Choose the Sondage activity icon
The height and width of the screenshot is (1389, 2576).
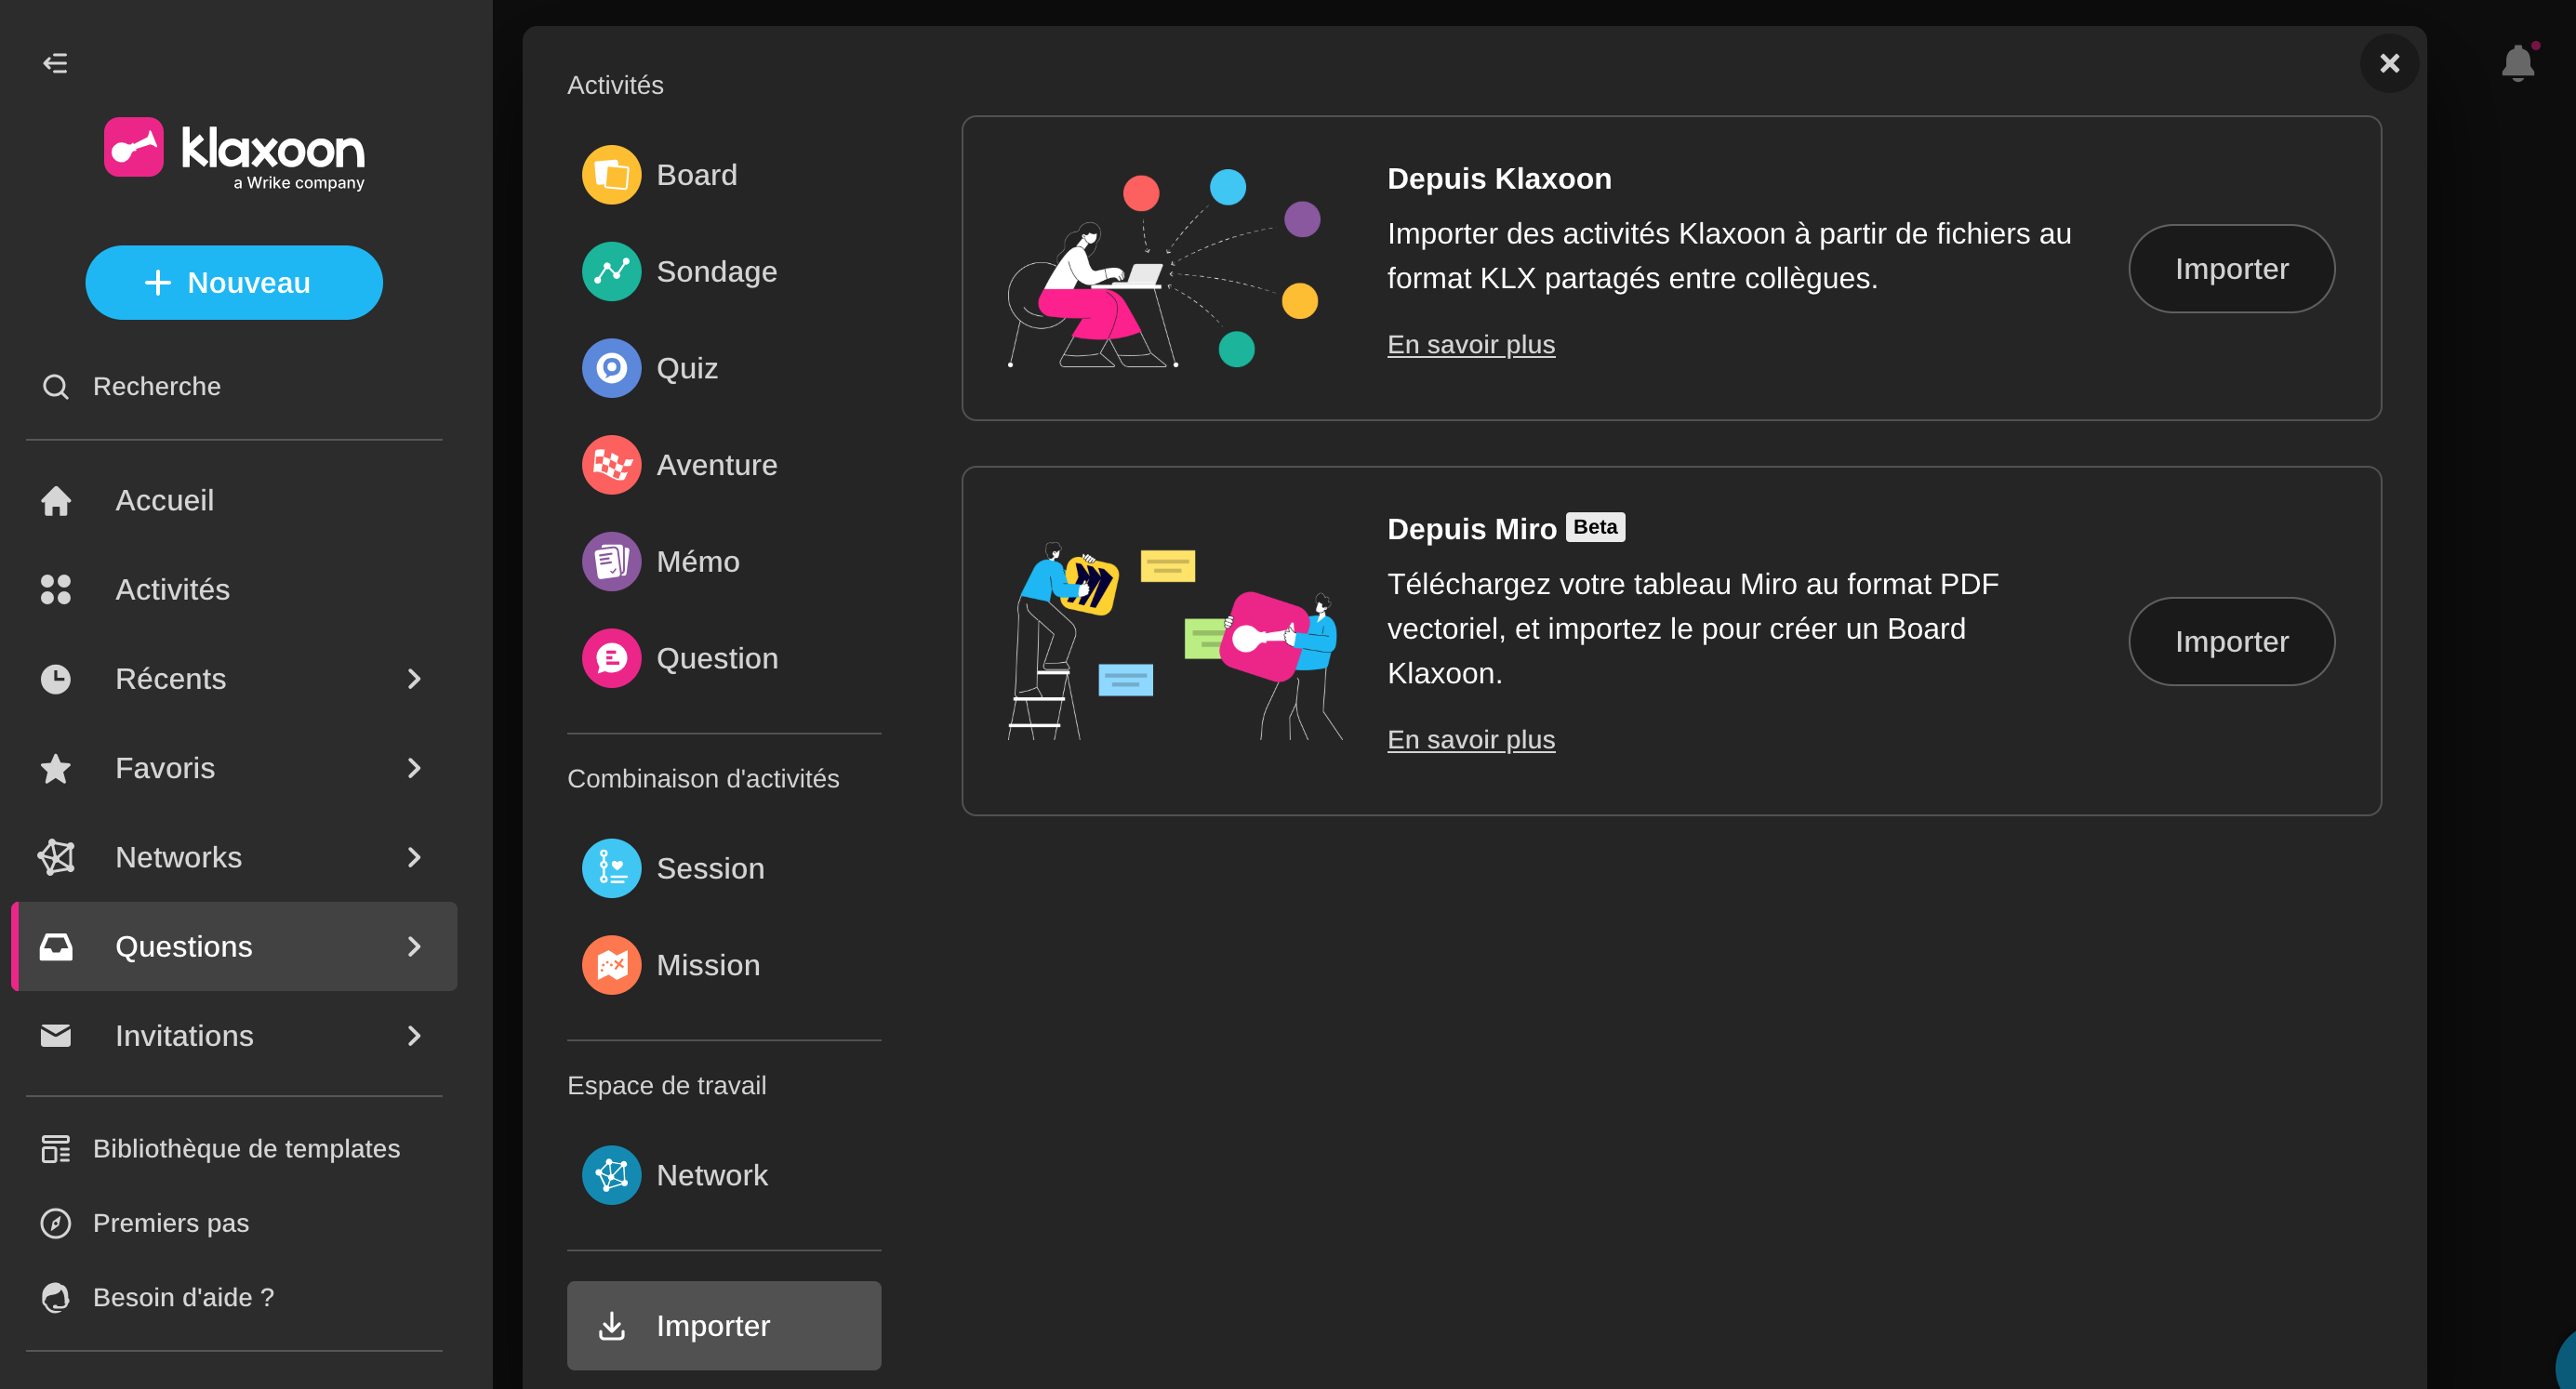[611, 271]
